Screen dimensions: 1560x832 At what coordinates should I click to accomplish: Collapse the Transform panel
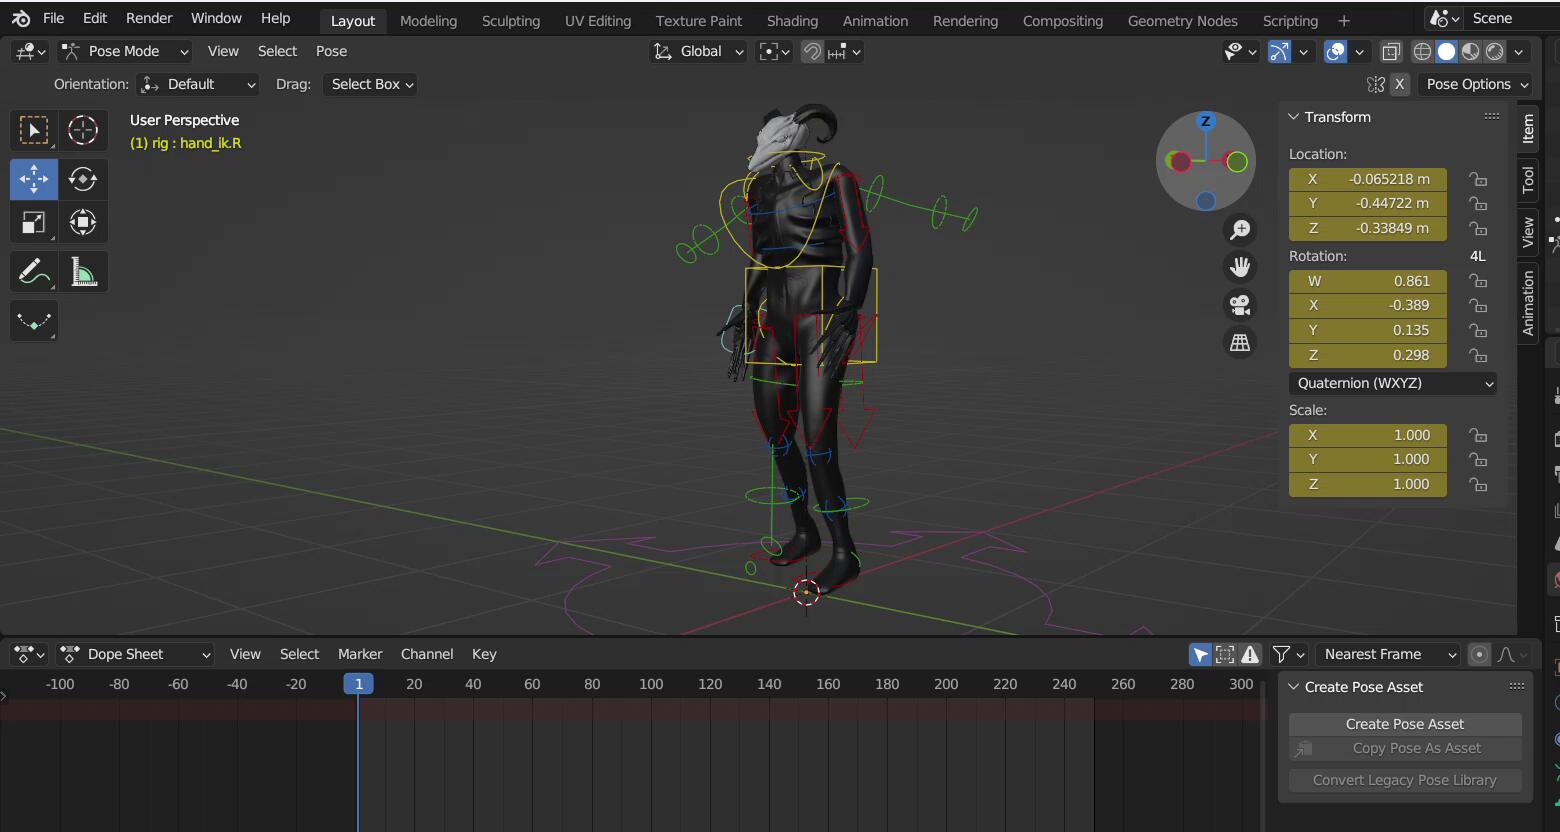(1293, 117)
